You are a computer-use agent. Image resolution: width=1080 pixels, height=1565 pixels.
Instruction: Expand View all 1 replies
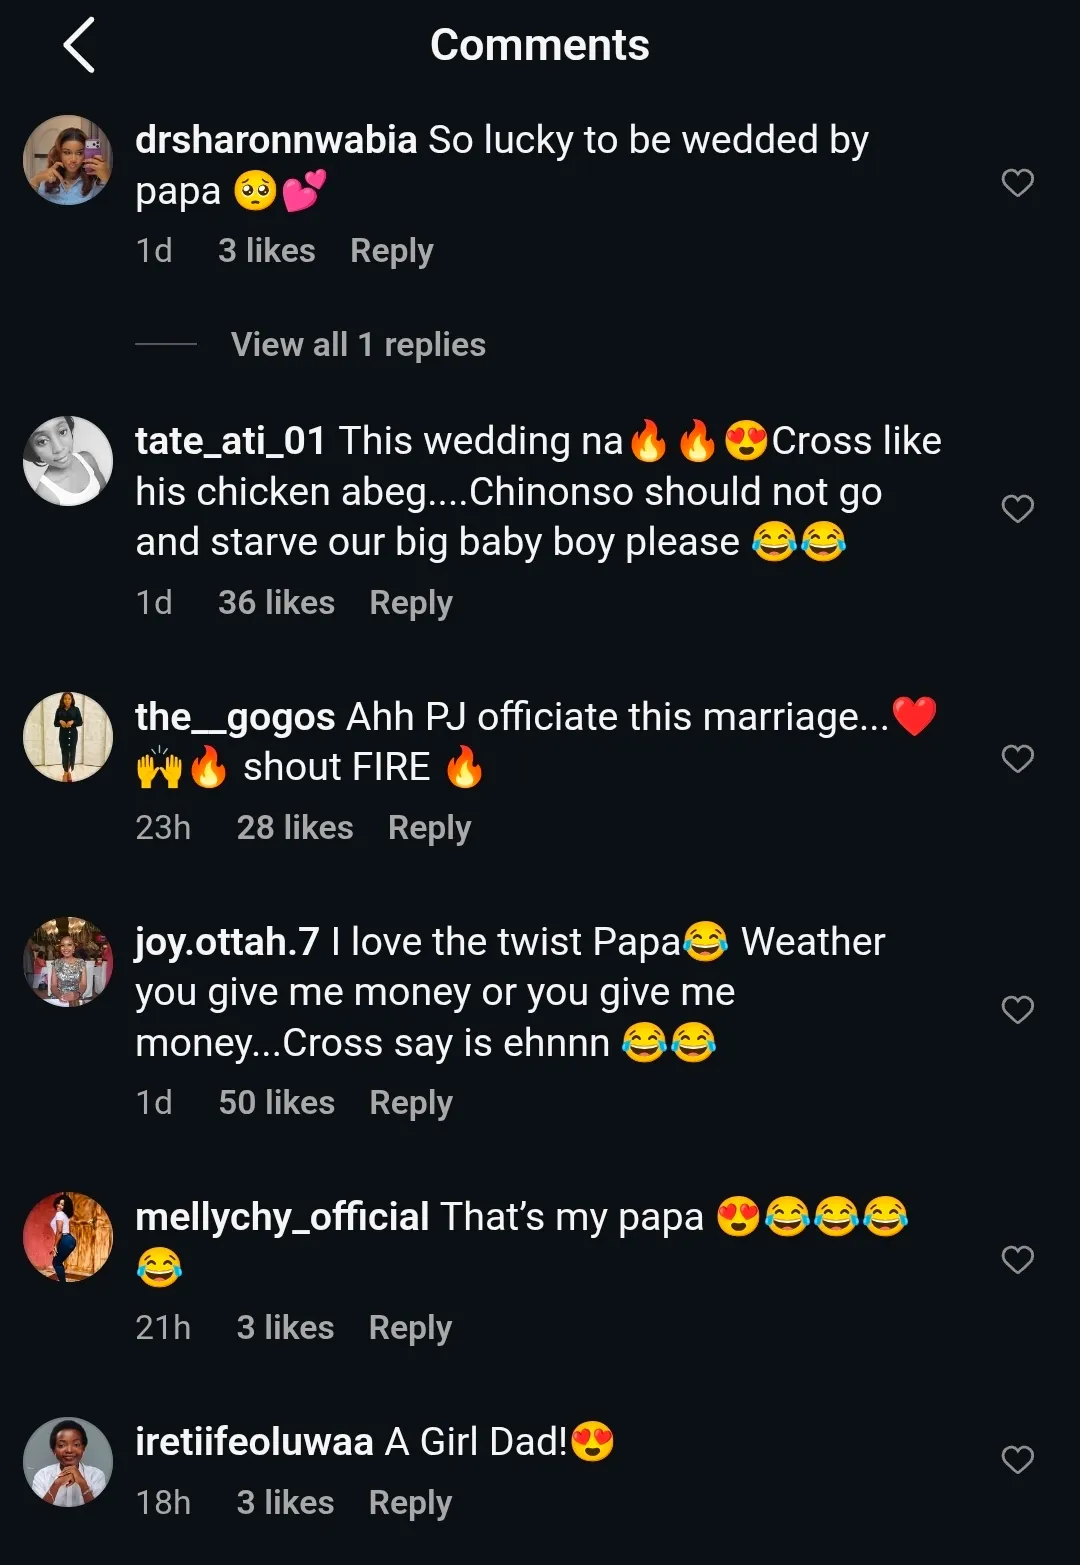tap(358, 345)
